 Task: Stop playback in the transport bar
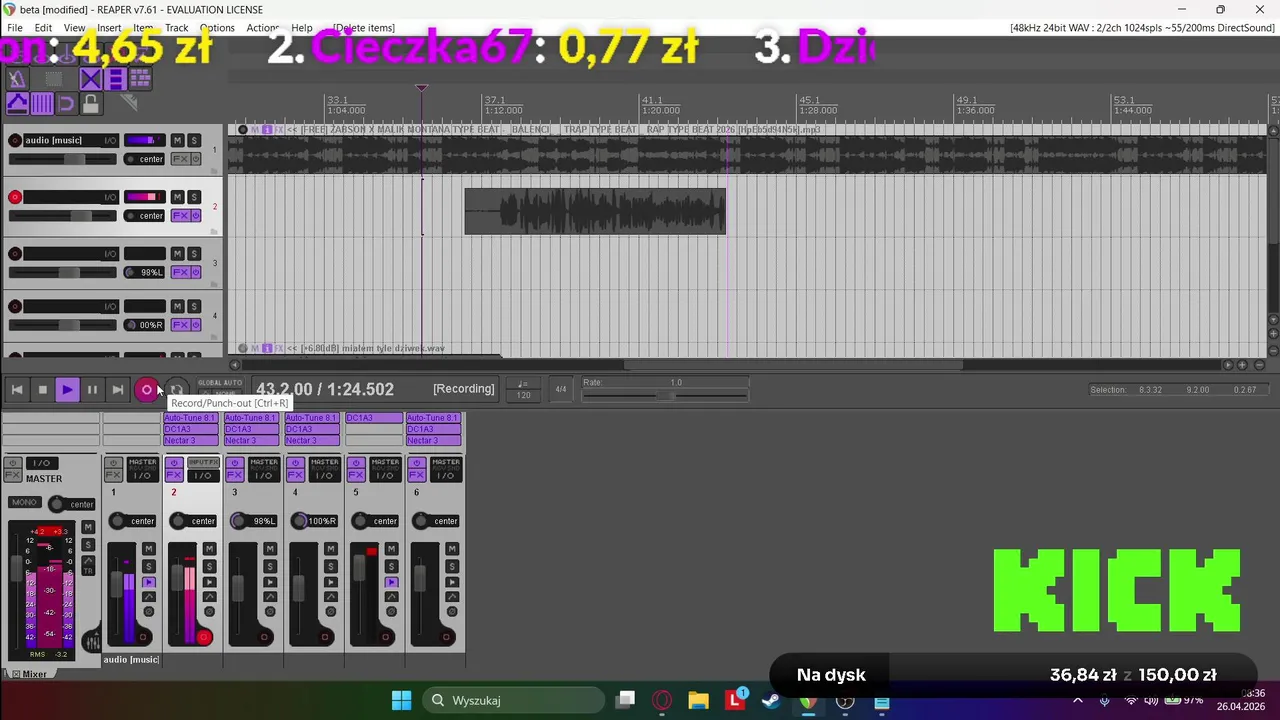pos(42,390)
